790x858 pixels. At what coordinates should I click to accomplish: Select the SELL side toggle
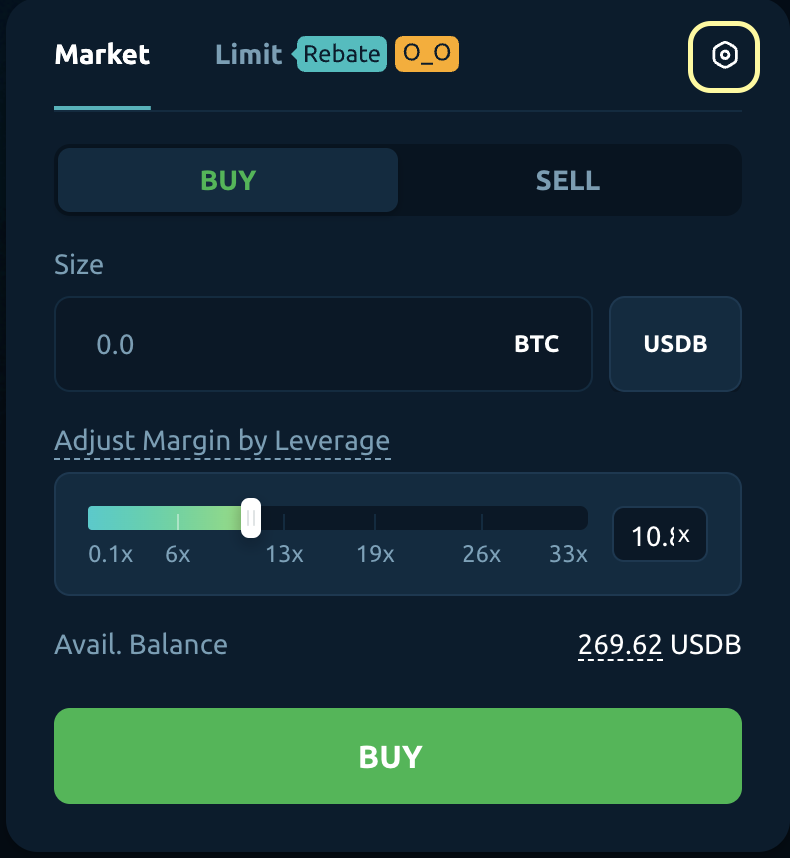click(568, 181)
